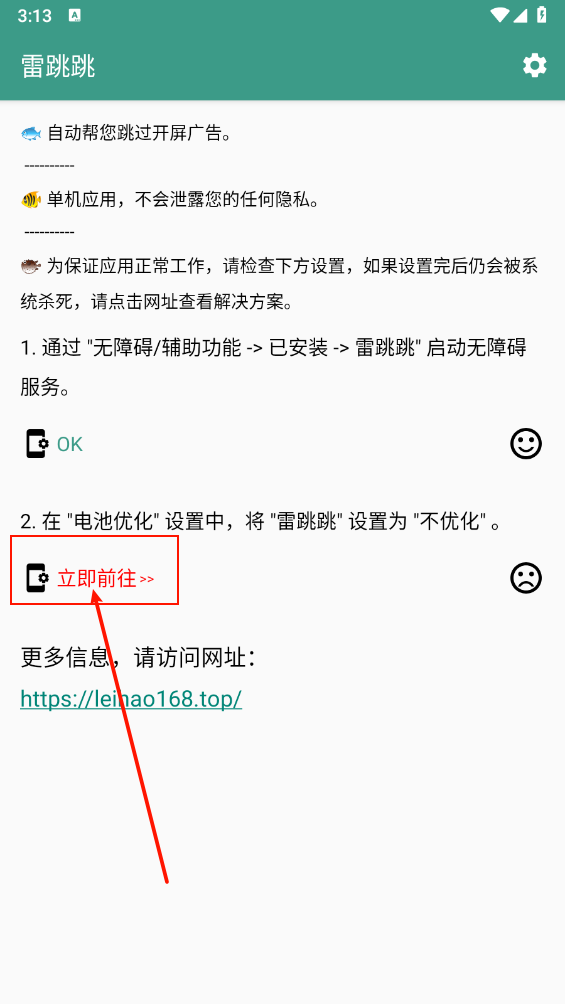The height and width of the screenshot is (1004, 565).
Task: Tap the sad face status icon
Action: pyautogui.click(x=526, y=578)
